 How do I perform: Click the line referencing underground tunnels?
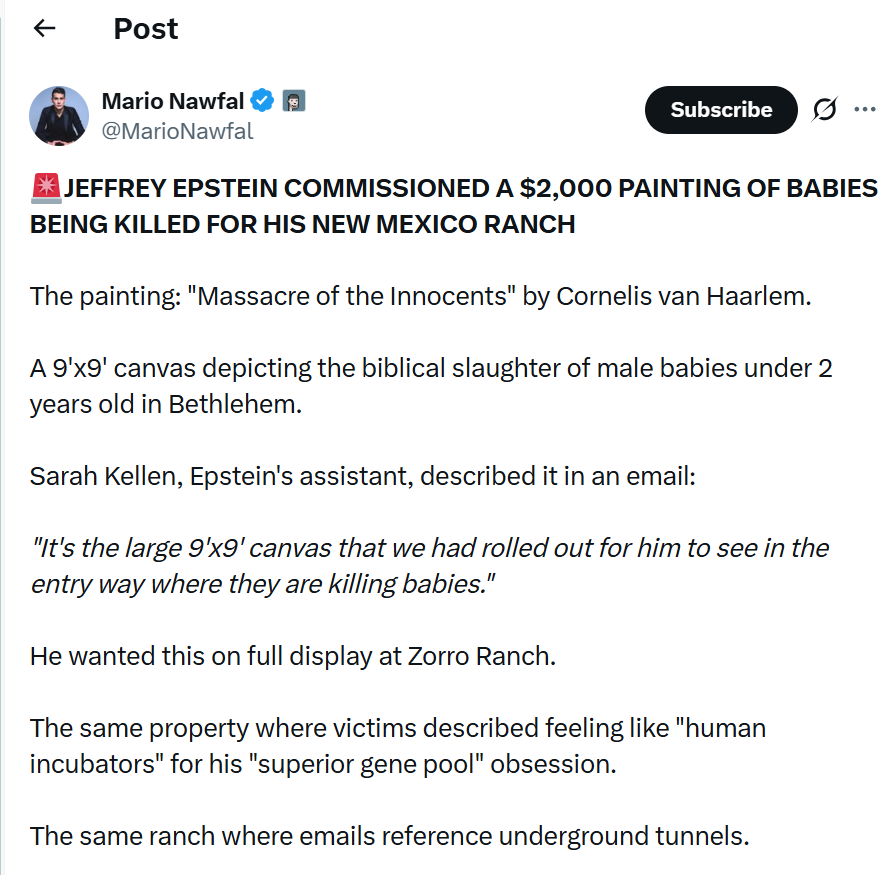(389, 835)
